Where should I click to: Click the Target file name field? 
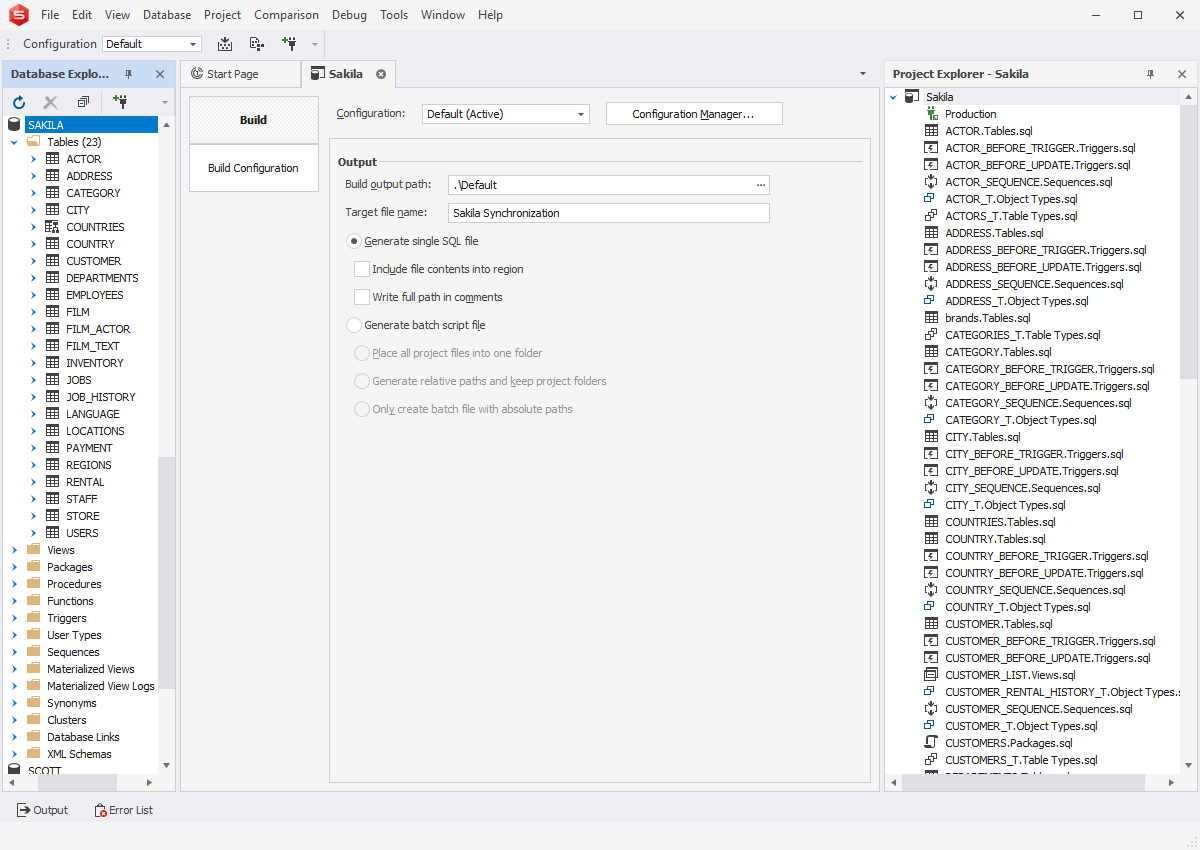608,213
